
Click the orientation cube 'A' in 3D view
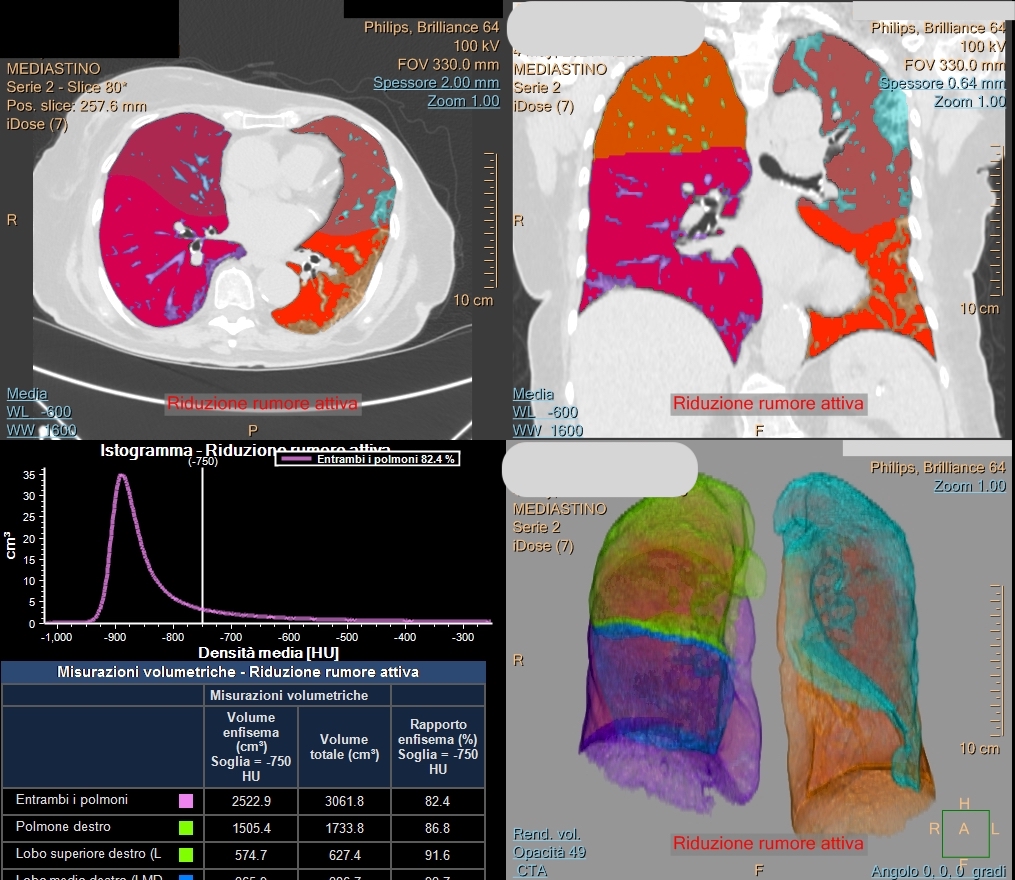click(x=964, y=829)
